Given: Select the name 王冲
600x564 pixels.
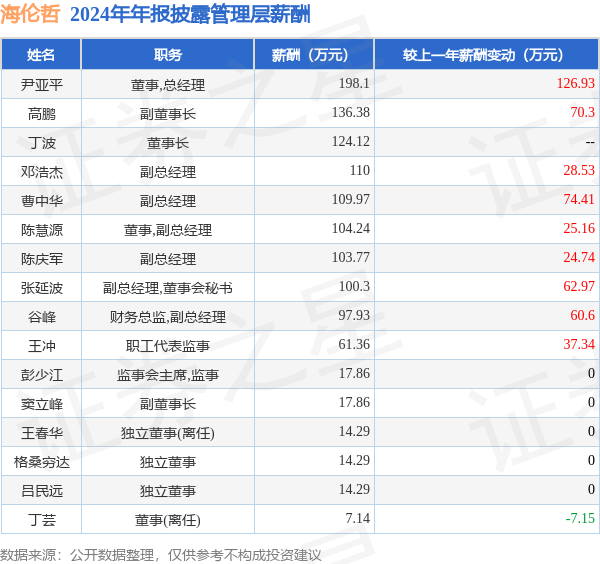Looking at the screenshot, I should coord(41,346).
